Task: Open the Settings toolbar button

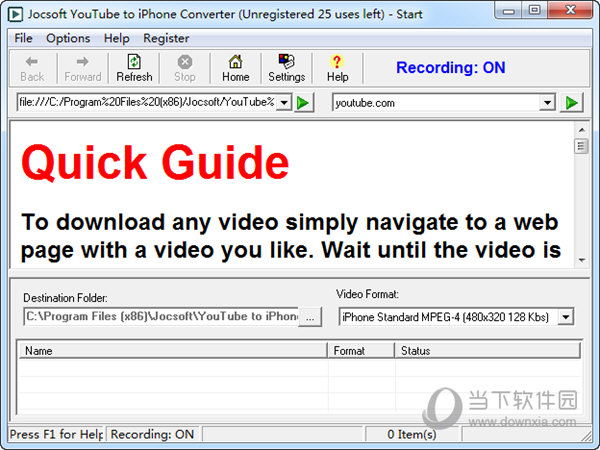Action: click(x=287, y=68)
